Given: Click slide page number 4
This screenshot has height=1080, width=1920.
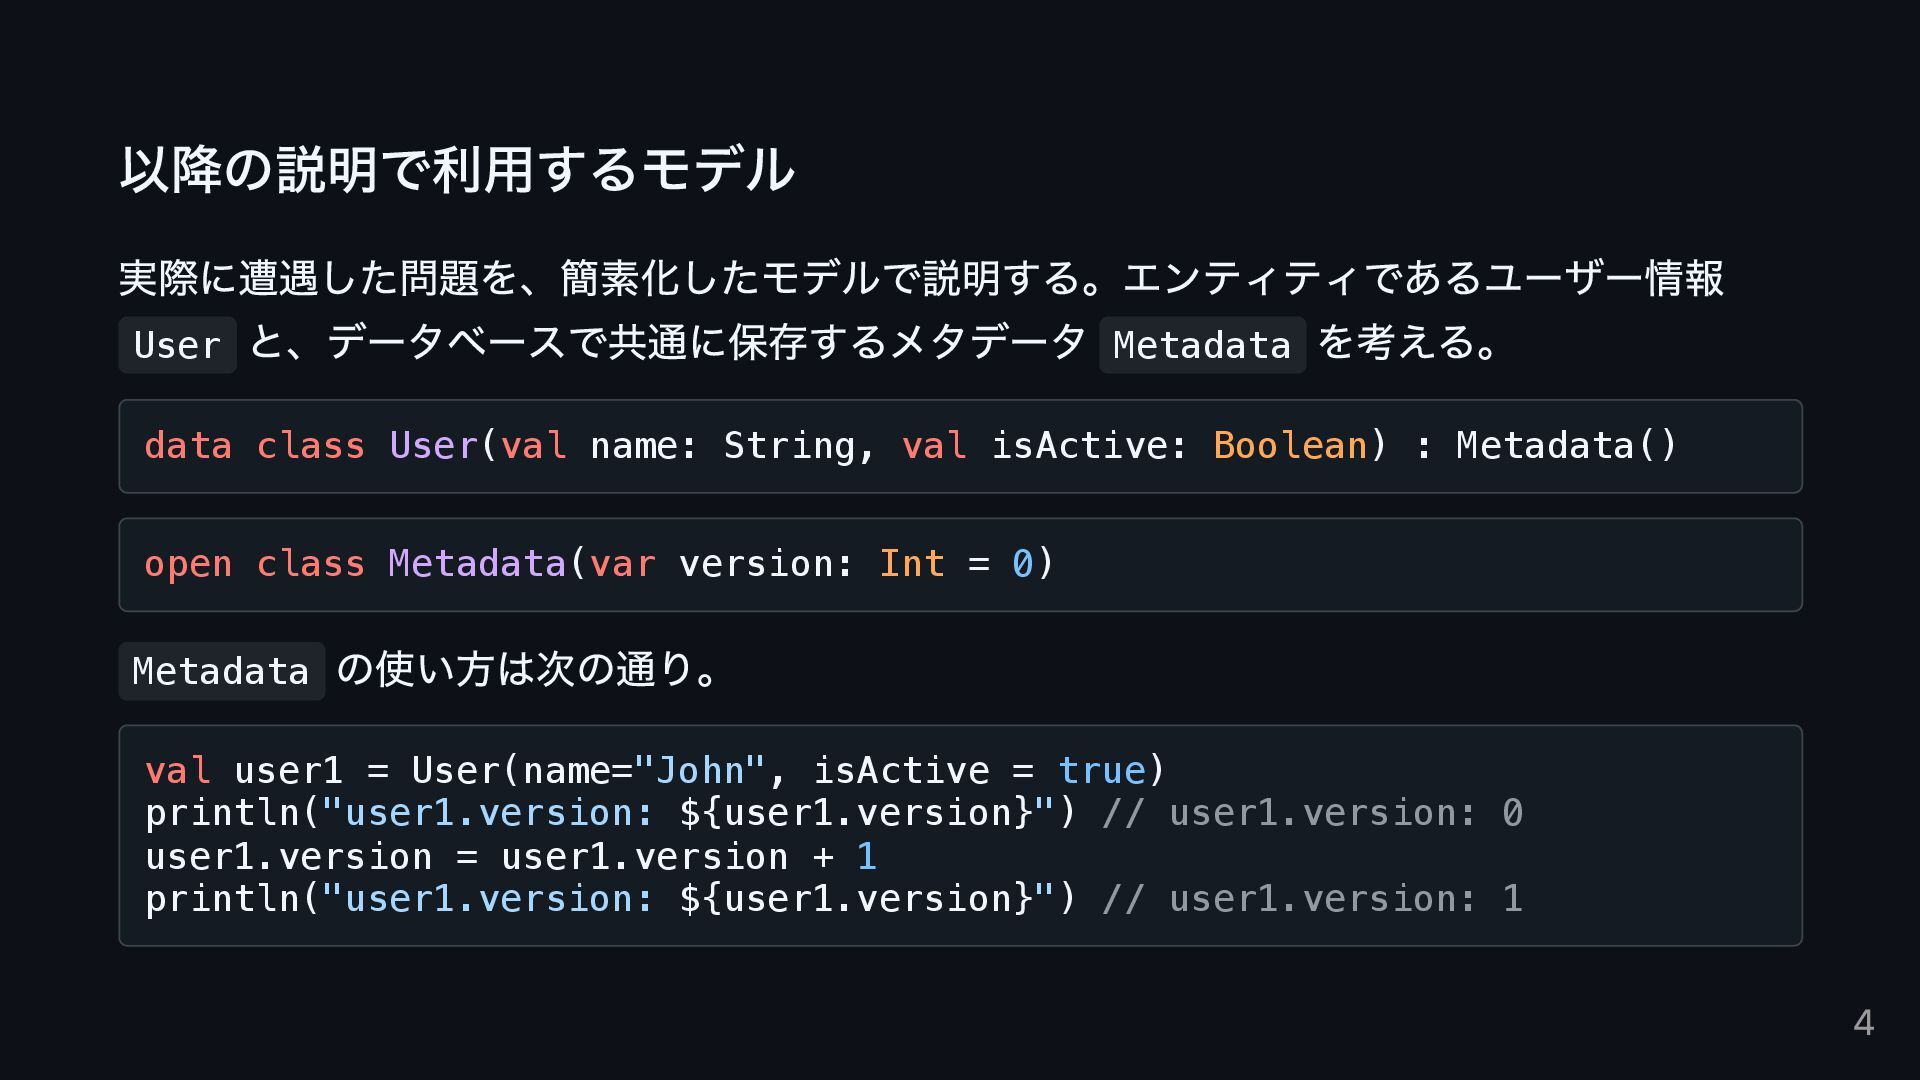Looking at the screenshot, I should [1863, 1023].
